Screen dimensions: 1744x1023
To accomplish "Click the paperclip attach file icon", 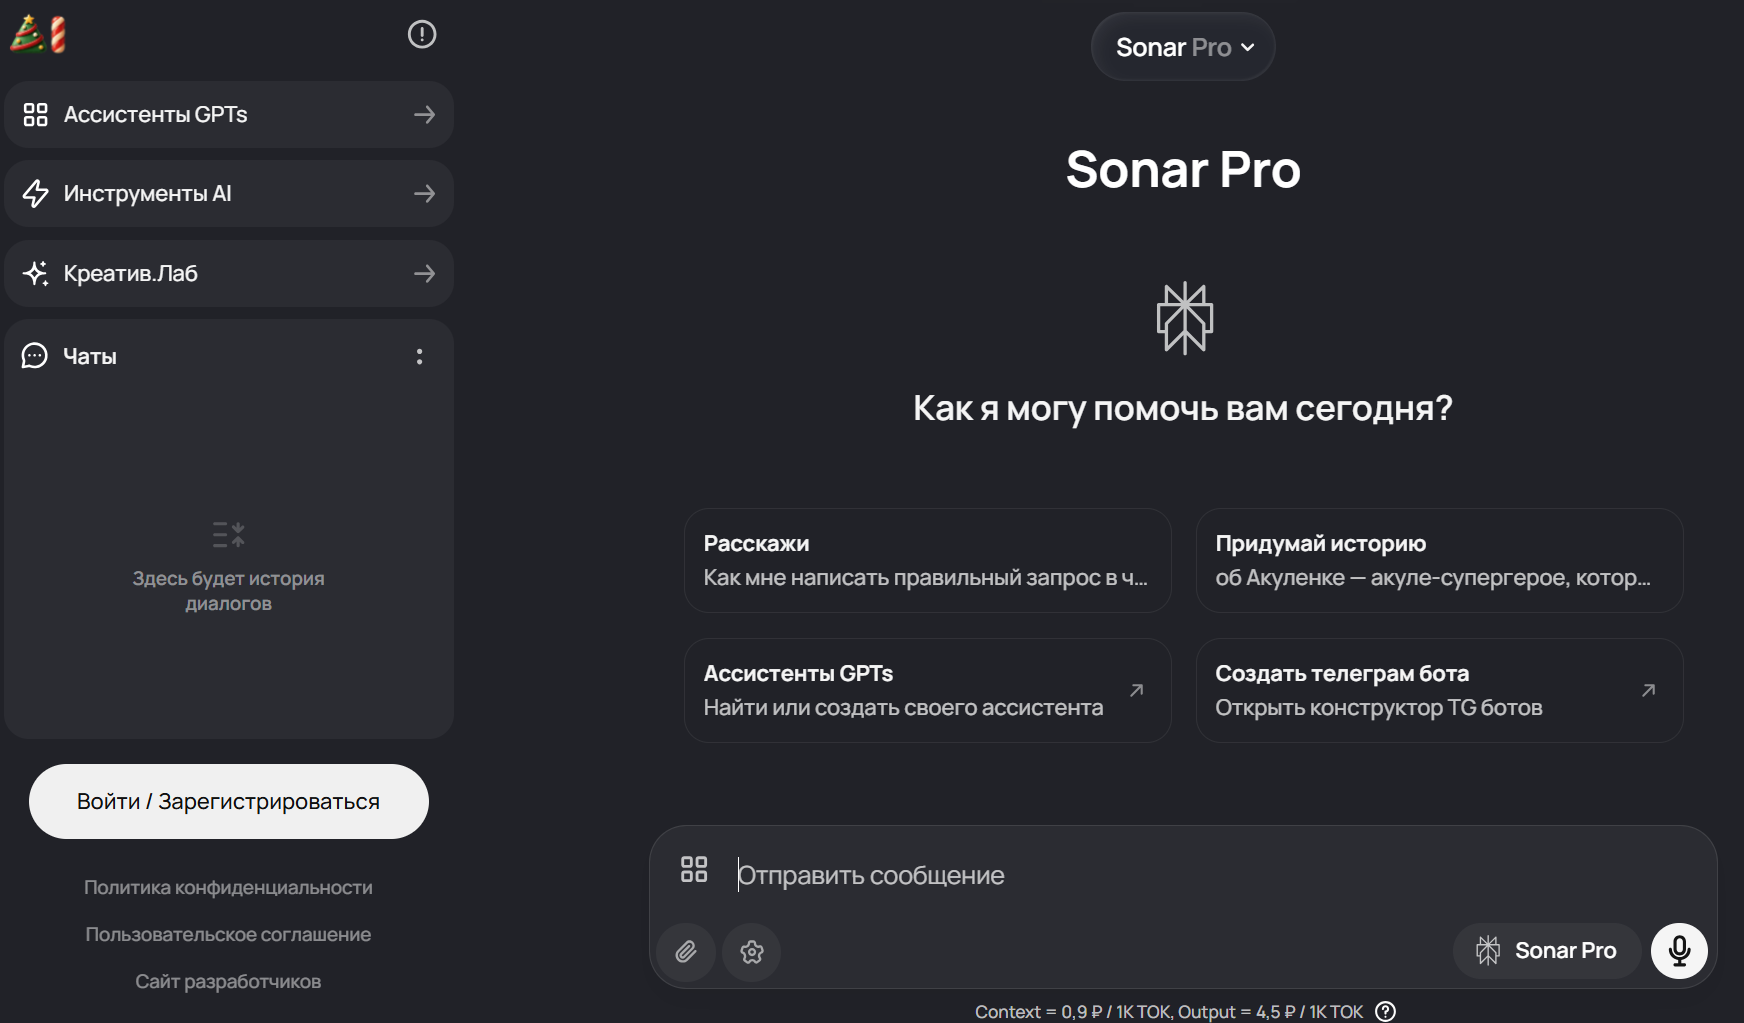I will pos(686,951).
